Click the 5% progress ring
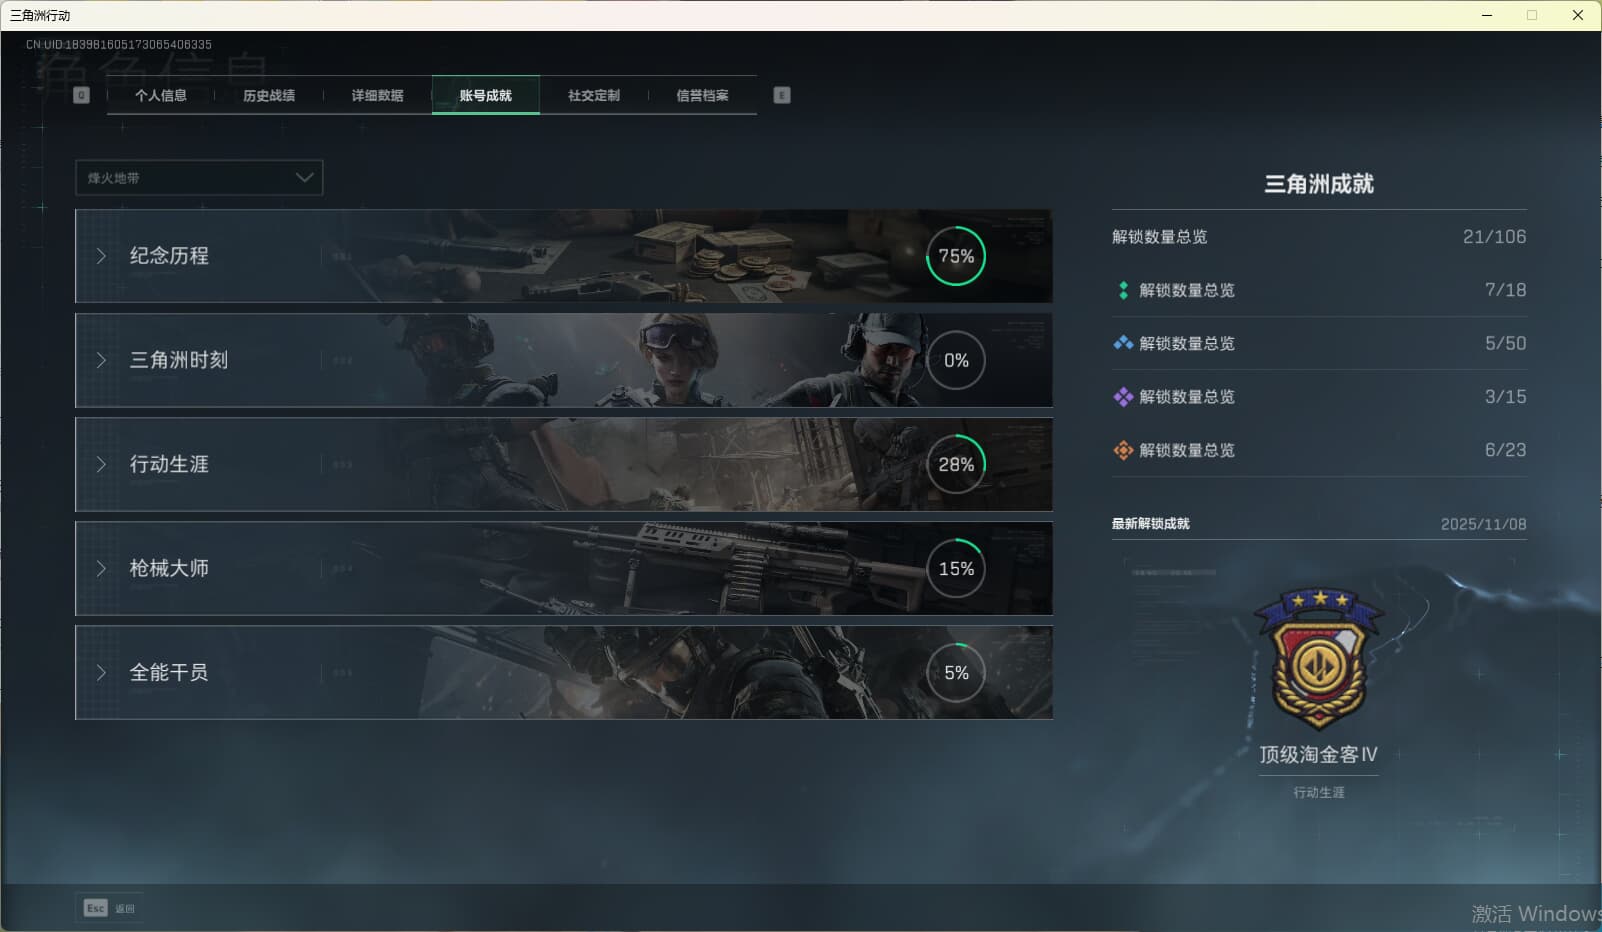 point(956,672)
